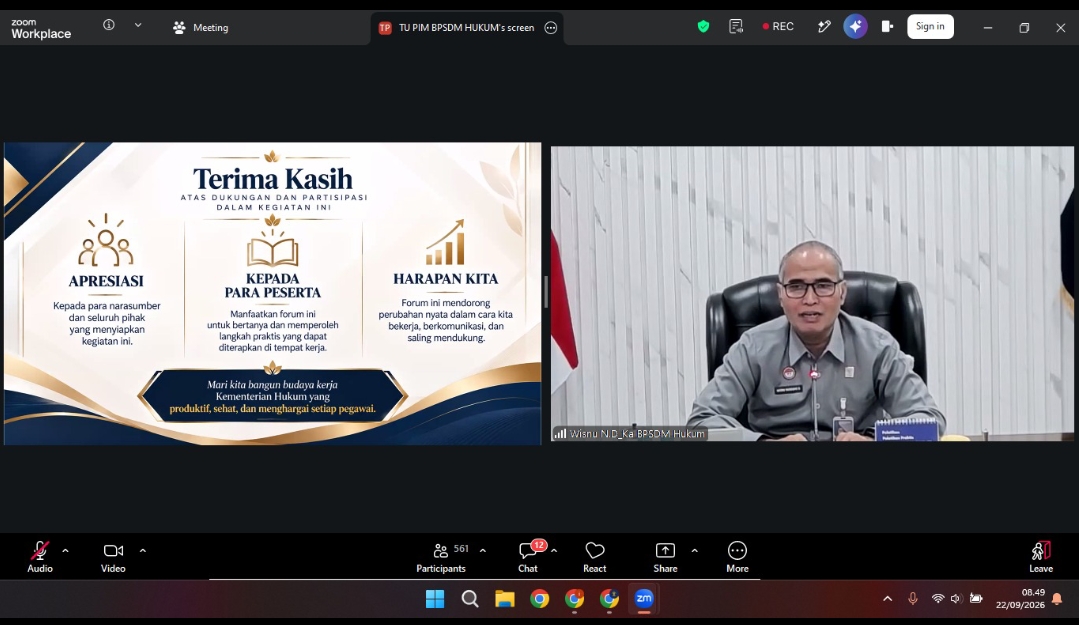Open screen-share options ellipsis in tab
Image resolution: width=1079 pixels, height=625 pixels.
551,28
